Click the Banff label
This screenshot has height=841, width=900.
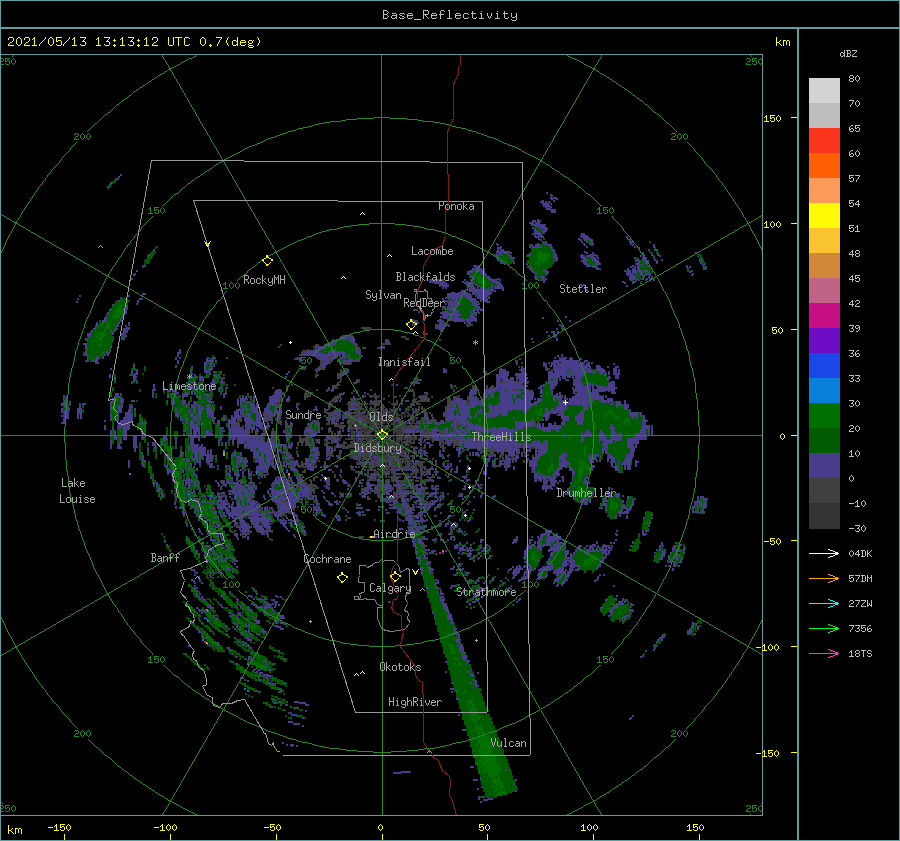tap(165, 558)
